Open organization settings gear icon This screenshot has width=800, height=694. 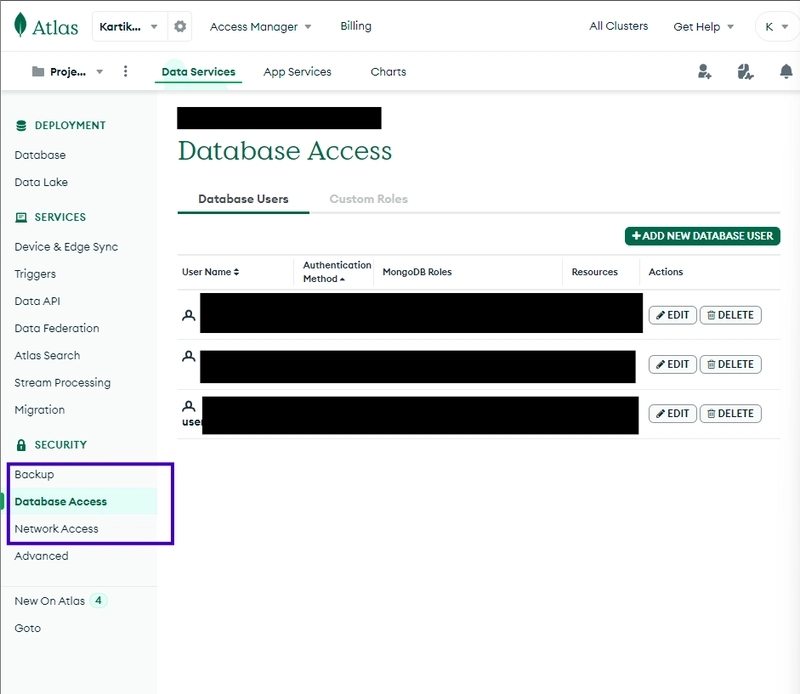(x=180, y=26)
